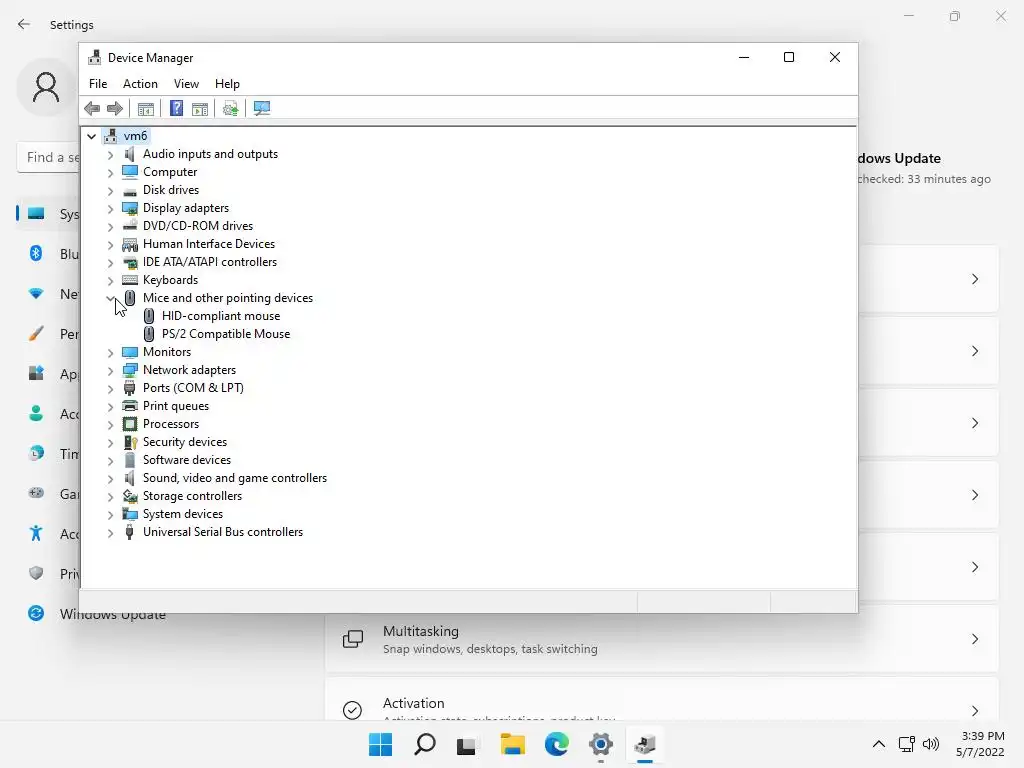Screen dimensions: 1024x768
Task: Select the Computer category icon
Action: click(x=130, y=172)
